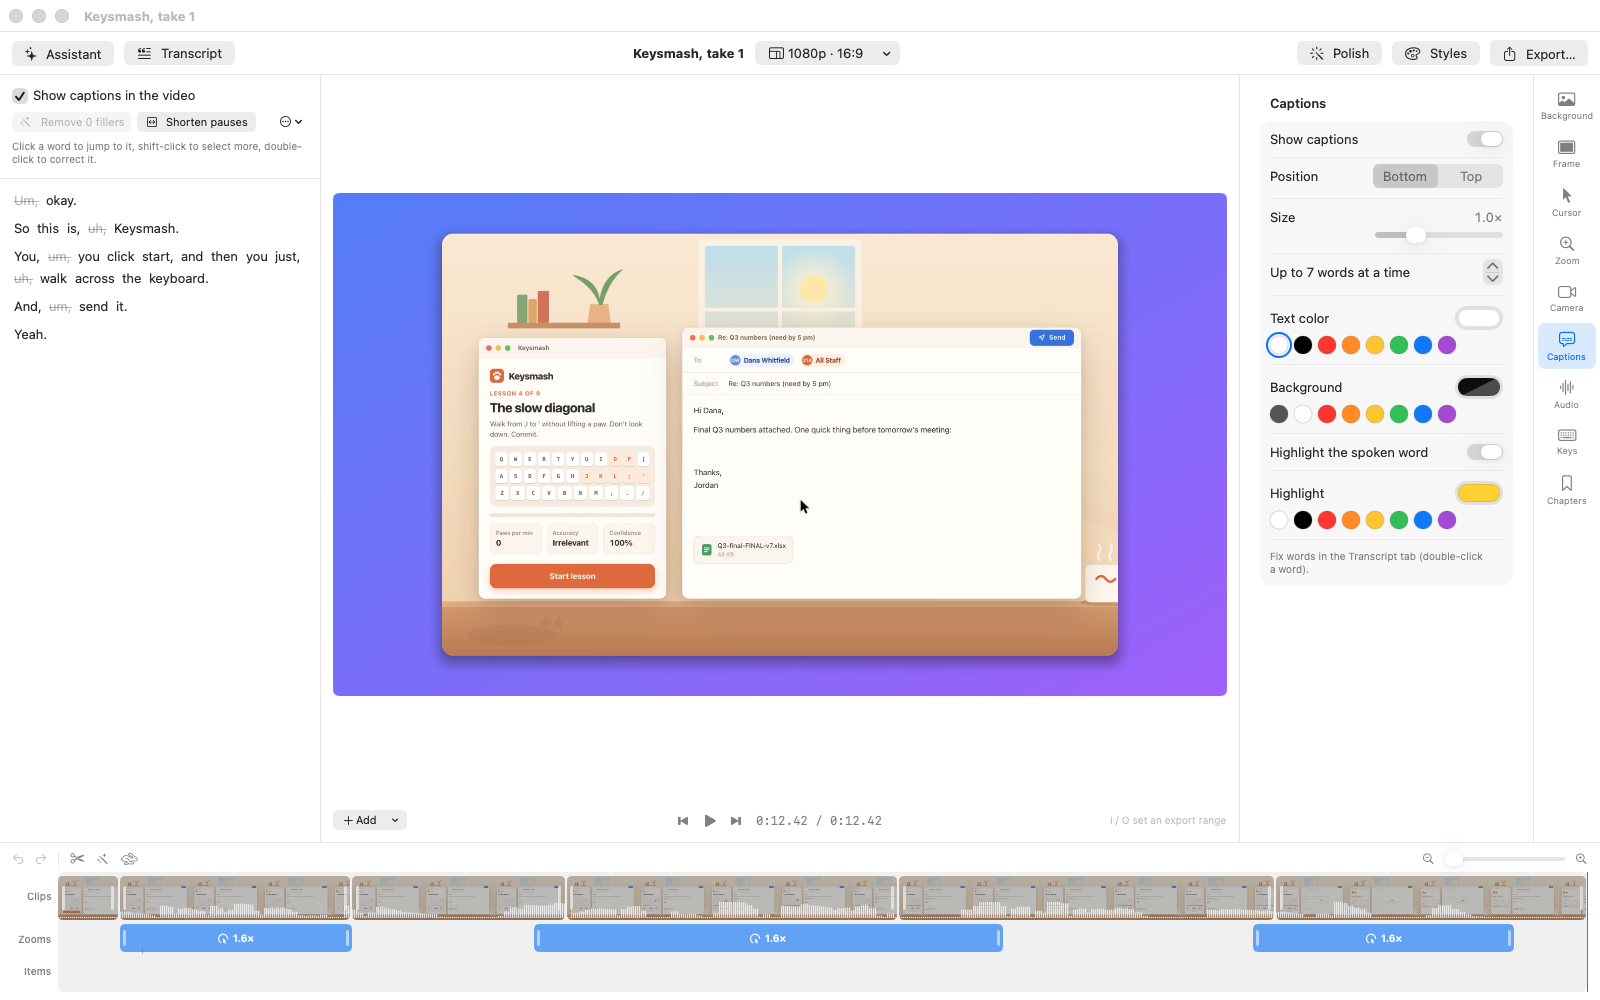
Task: Click the scissors split tool
Action: coord(77,859)
